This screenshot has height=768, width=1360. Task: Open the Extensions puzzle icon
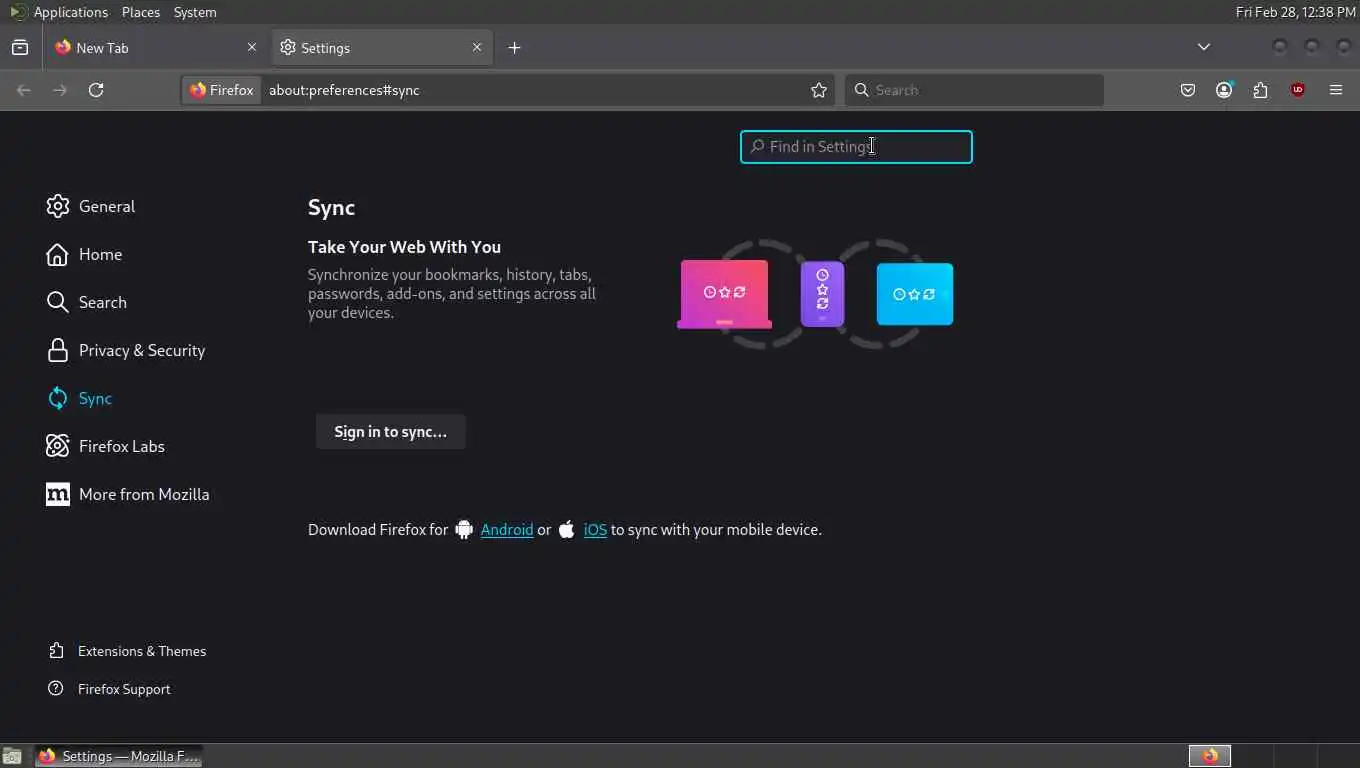point(1260,90)
